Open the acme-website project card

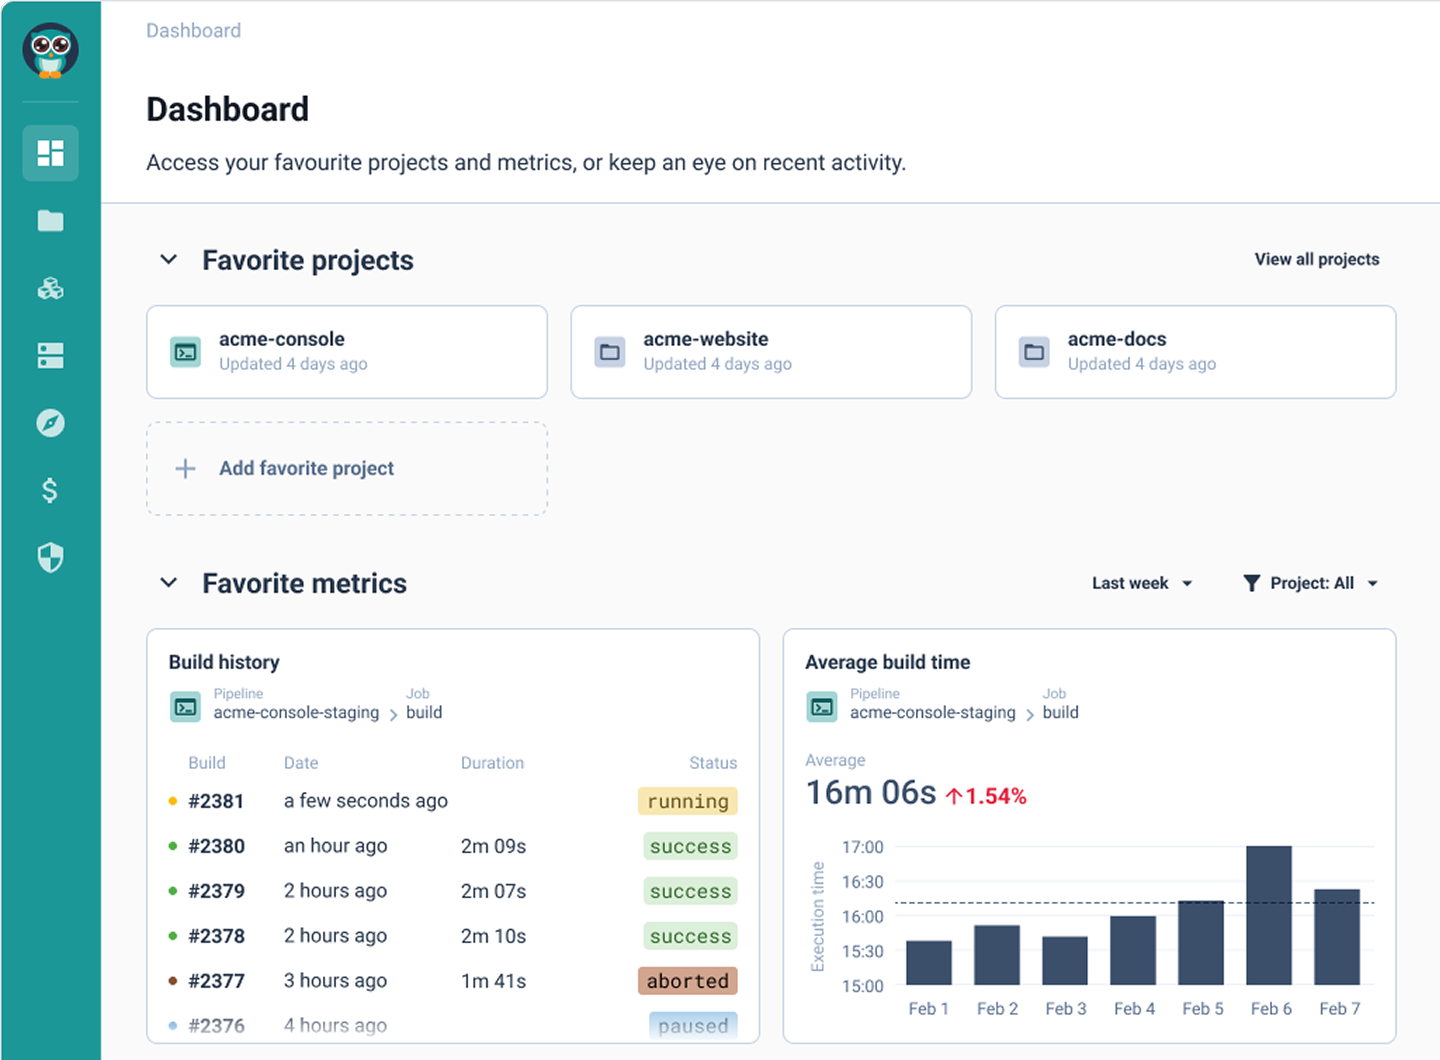(771, 352)
